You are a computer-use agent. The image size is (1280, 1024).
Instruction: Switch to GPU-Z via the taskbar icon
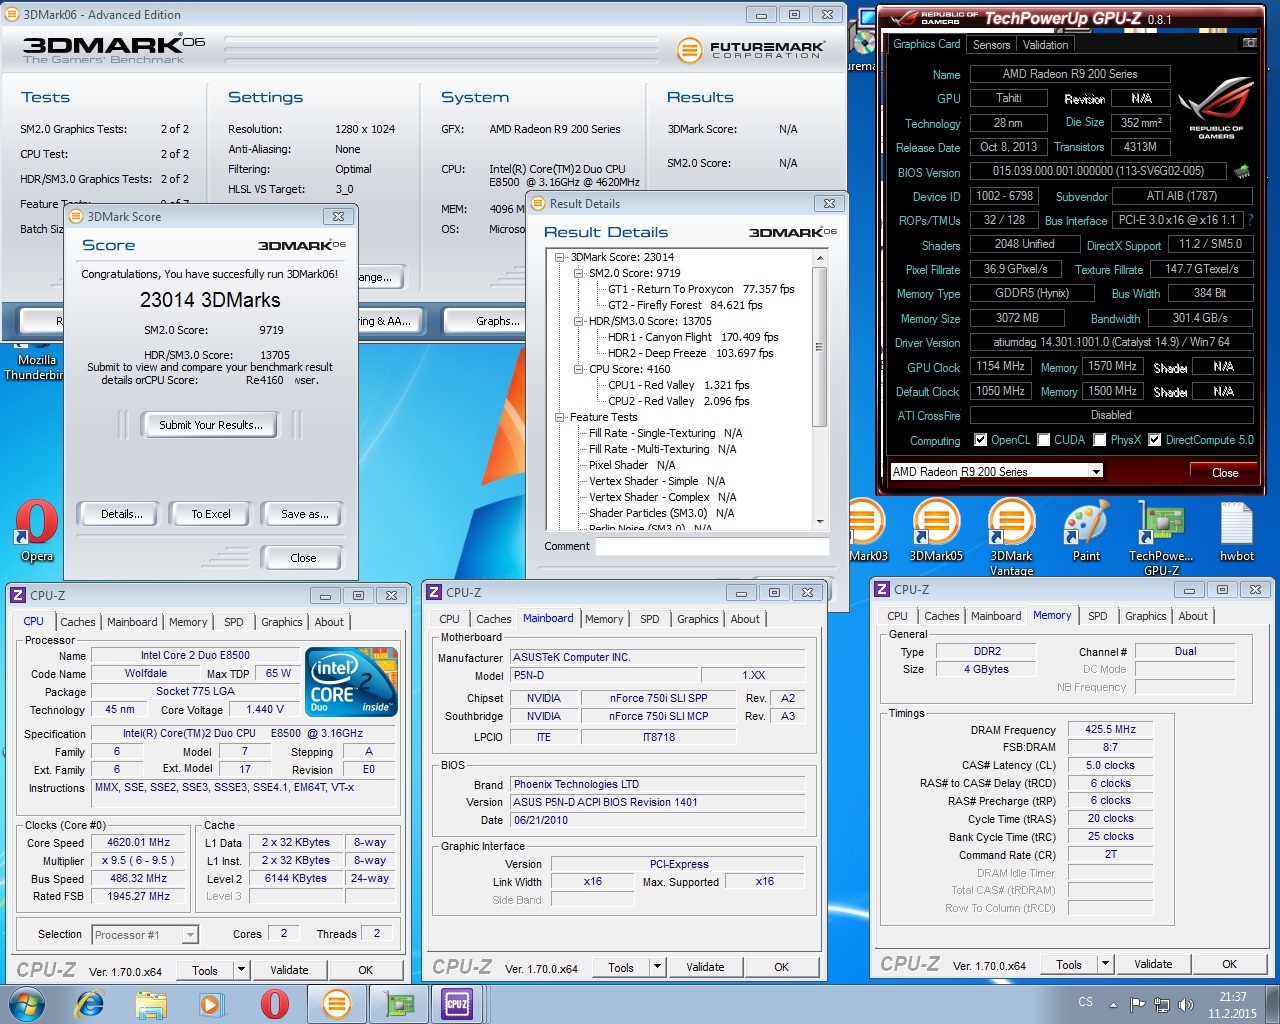(x=399, y=1003)
